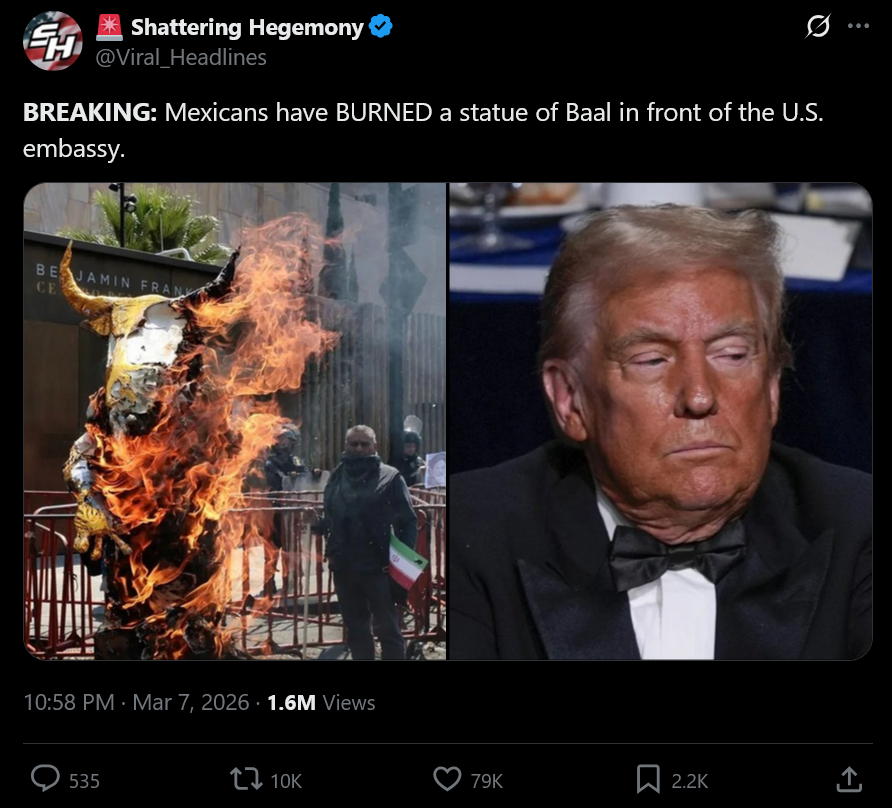Open the Shattering Hegemony profile avatar
This screenshot has height=808, width=892.
pyautogui.click(x=52, y=41)
